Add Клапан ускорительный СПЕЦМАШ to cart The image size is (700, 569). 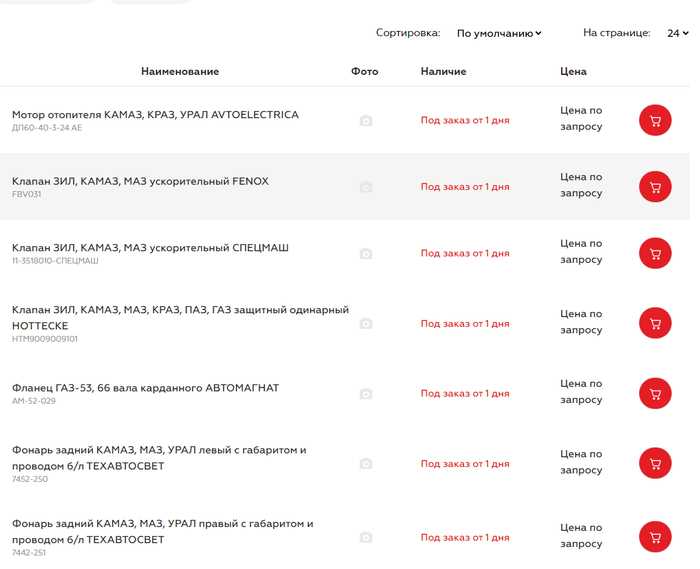655,253
